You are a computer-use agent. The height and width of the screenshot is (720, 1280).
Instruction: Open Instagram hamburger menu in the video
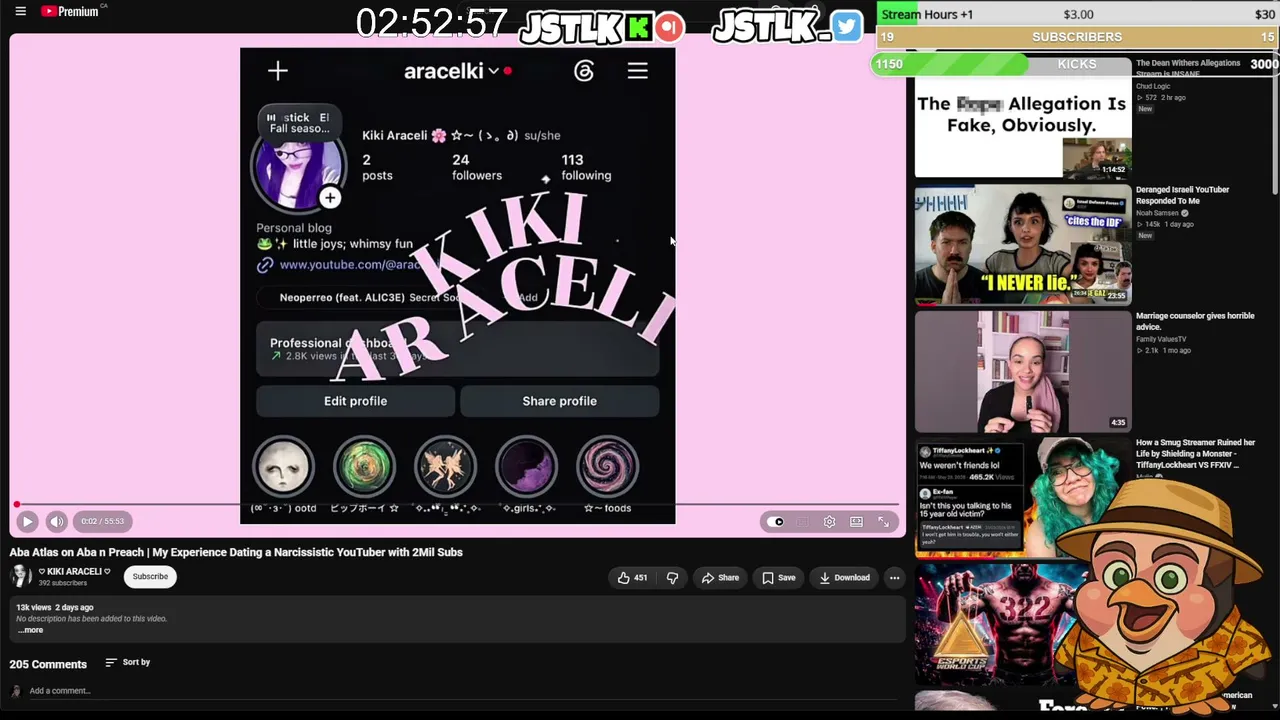tap(637, 71)
